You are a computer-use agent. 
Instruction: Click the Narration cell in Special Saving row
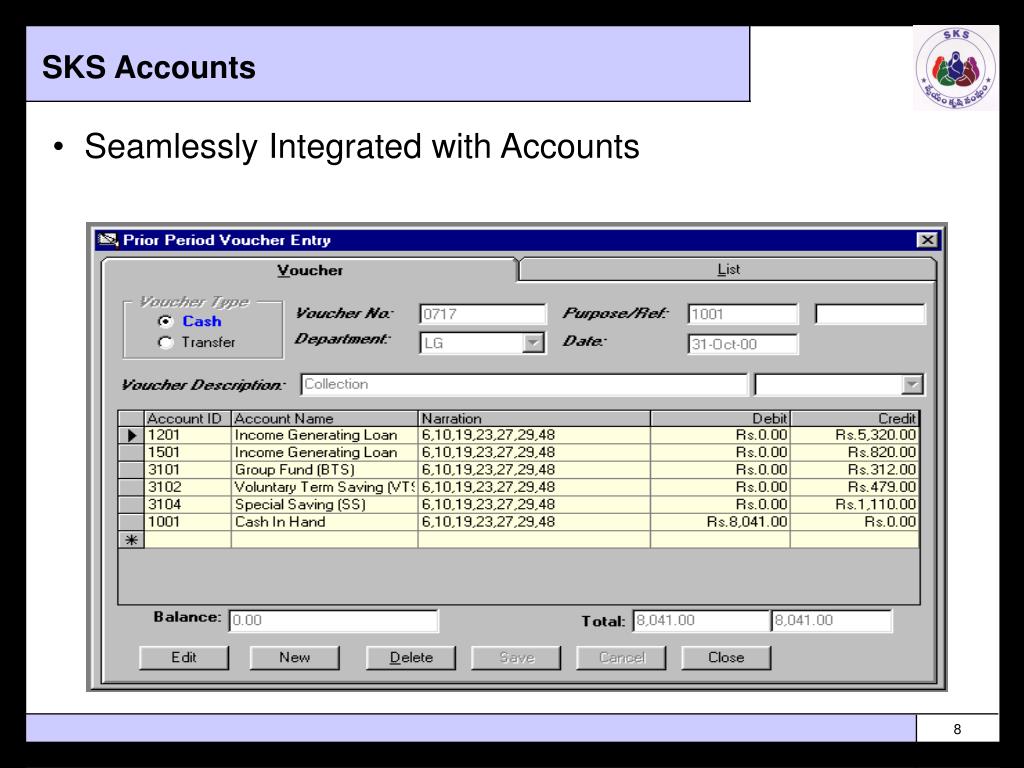[534, 505]
